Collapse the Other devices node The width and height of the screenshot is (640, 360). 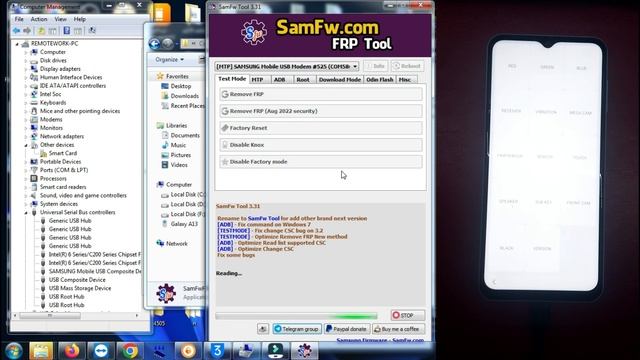pos(26,145)
